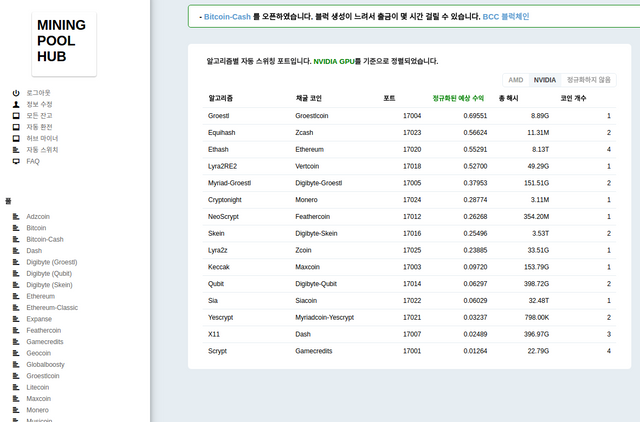Click the chart icon beside Feathercoin pool
This screenshot has height=422, width=640.
click(16, 330)
